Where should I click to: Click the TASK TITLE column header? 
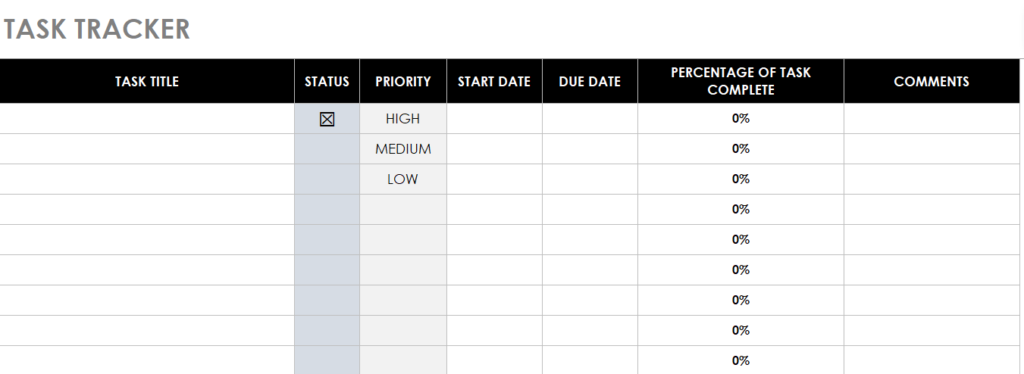point(147,82)
